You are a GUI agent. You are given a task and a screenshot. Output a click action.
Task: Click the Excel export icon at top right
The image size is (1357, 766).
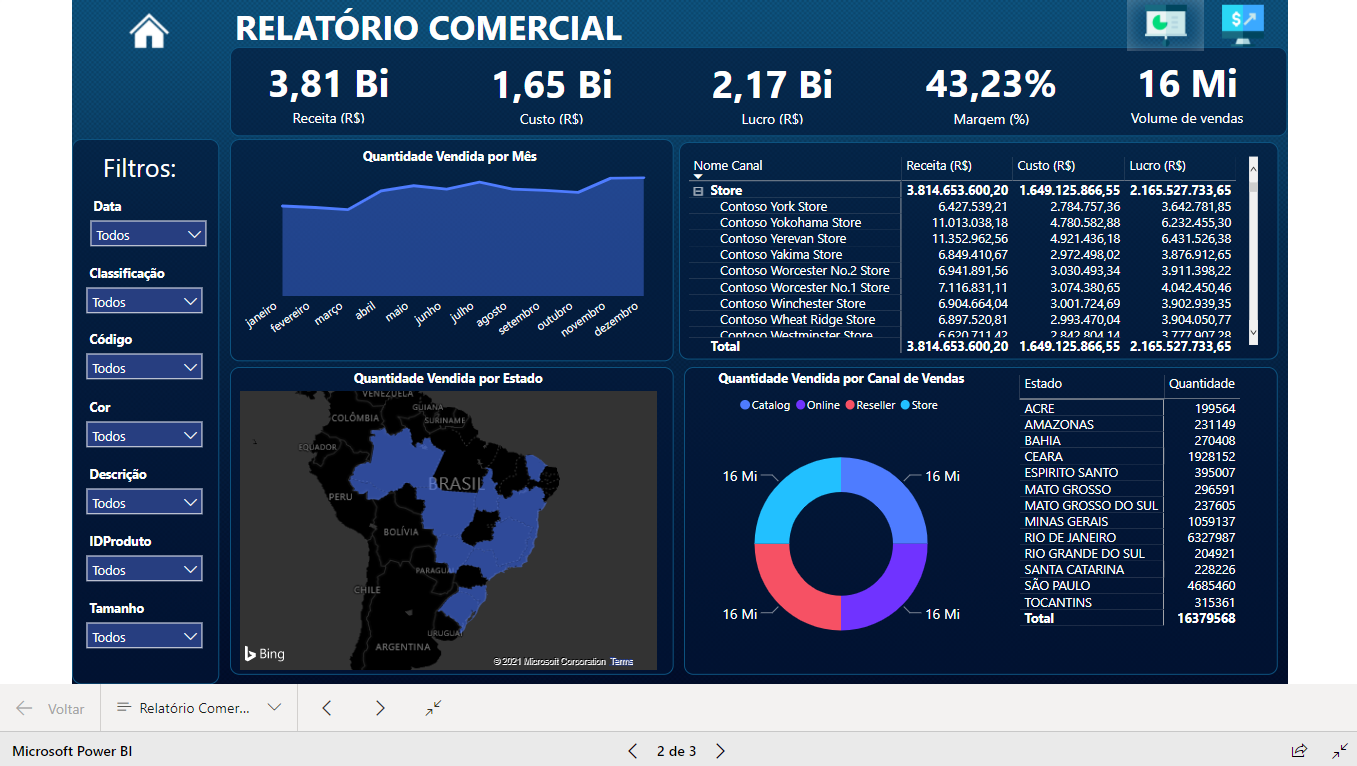[x=1165, y=24]
